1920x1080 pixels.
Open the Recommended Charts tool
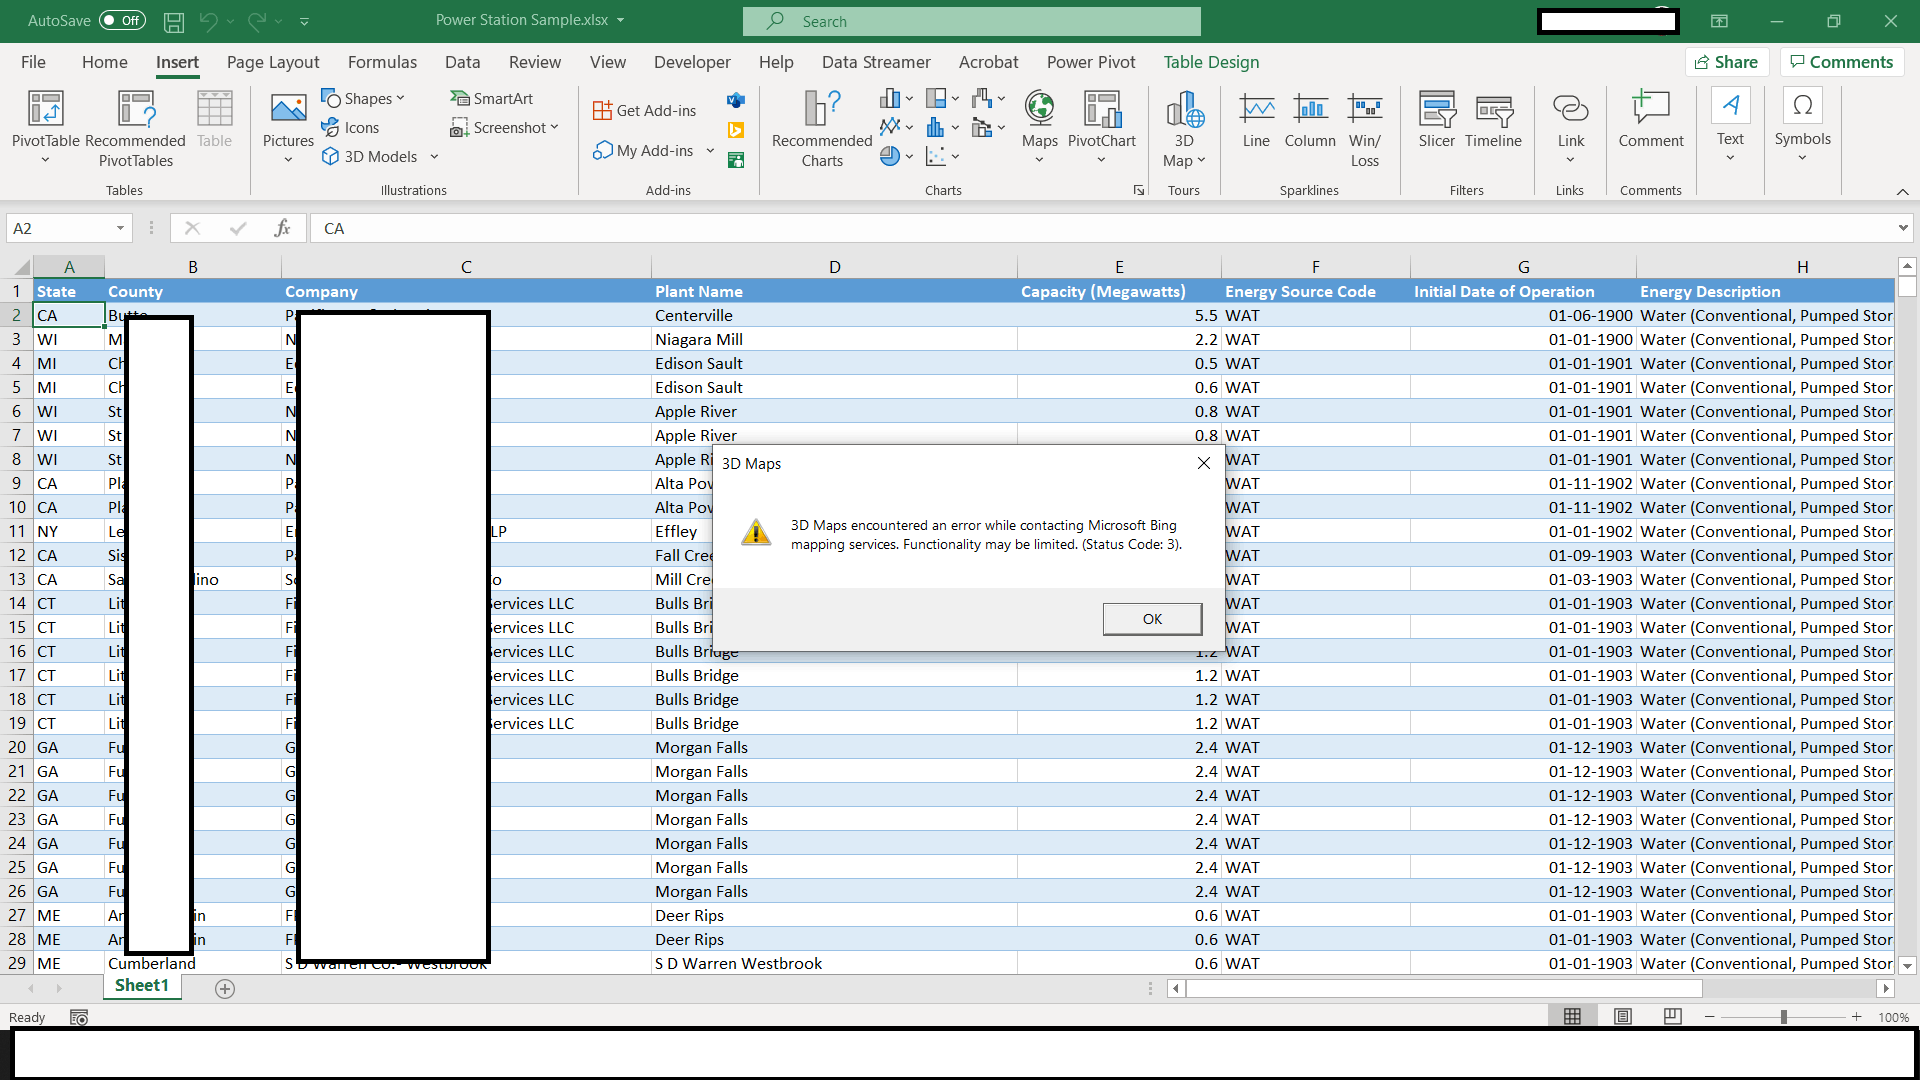coord(822,110)
